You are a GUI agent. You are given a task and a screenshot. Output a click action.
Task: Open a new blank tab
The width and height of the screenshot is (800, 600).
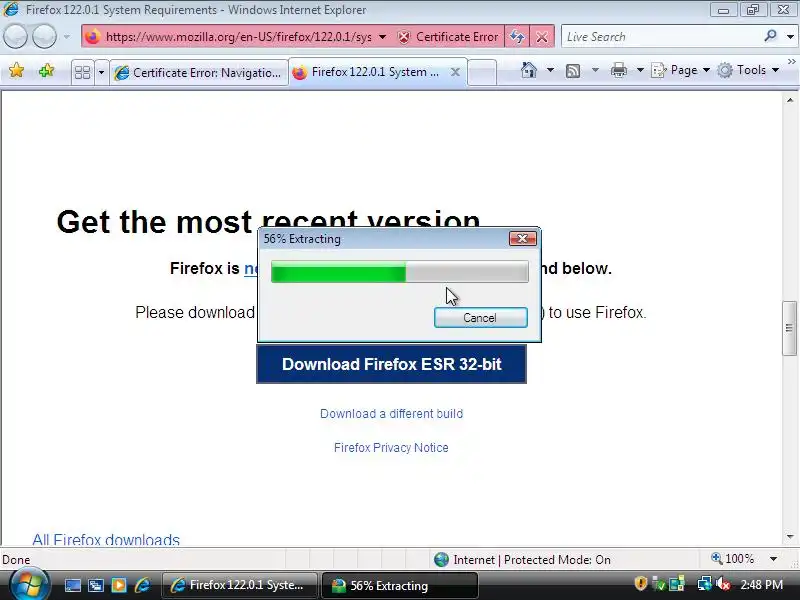coord(482,72)
